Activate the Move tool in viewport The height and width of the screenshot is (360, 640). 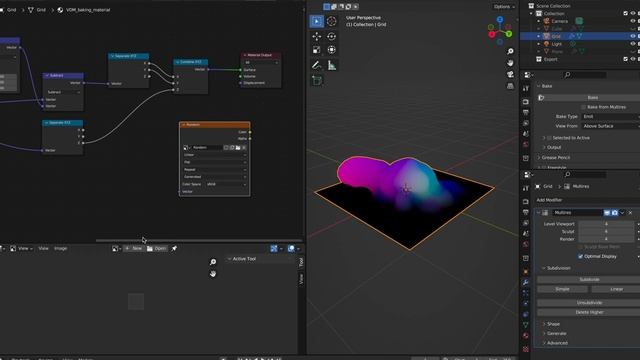(317, 36)
